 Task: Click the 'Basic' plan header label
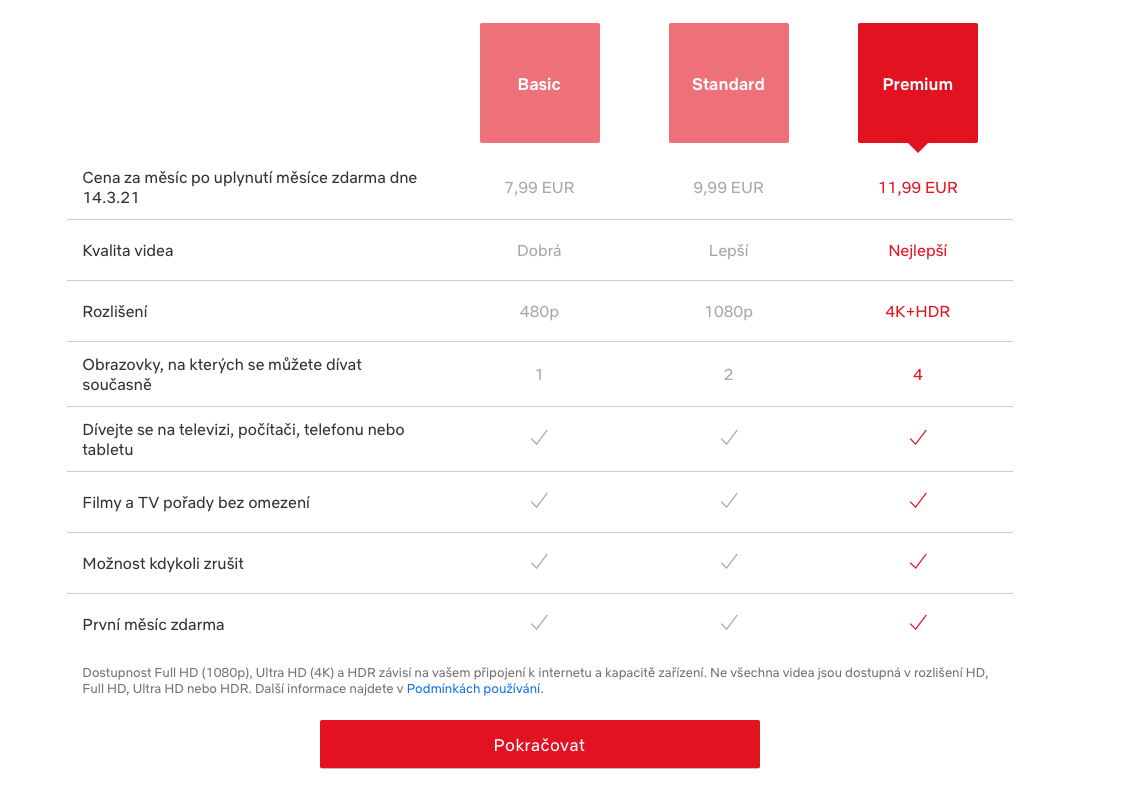[x=539, y=84]
